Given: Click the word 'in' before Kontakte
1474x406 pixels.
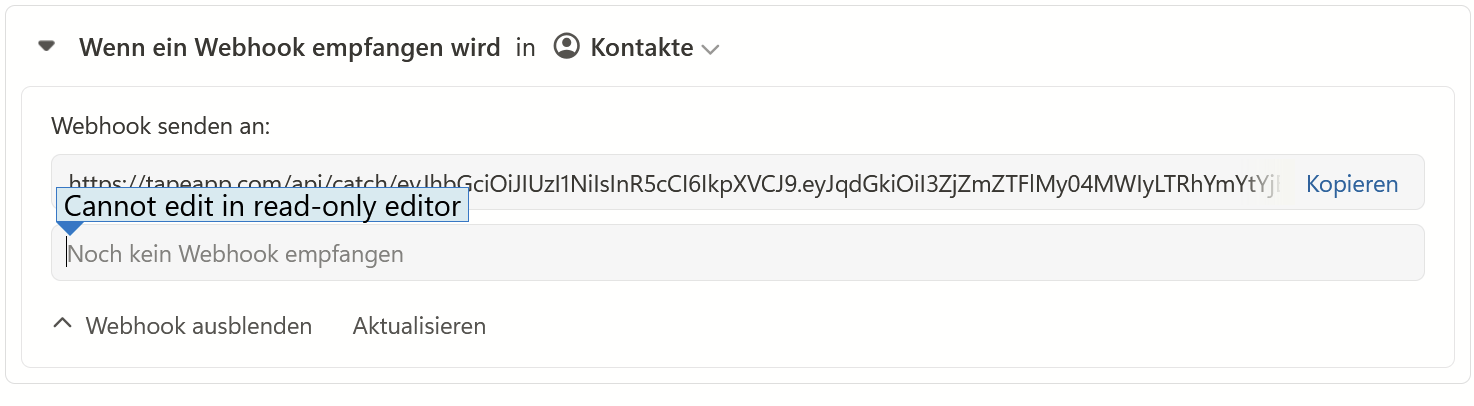Looking at the screenshot, I should click(x=525, y=47).
